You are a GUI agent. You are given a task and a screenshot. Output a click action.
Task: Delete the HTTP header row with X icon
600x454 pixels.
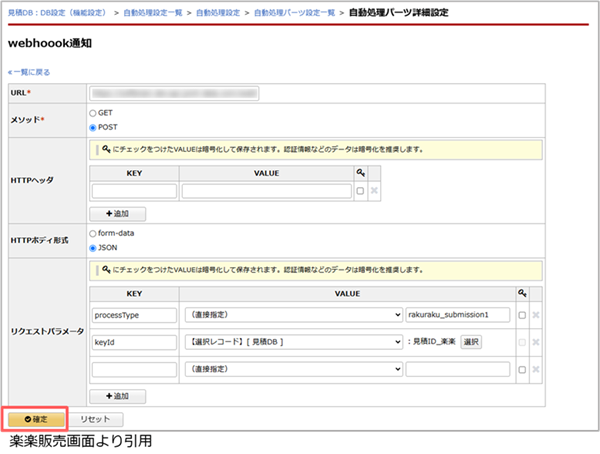pyautogui.click(x=374, y=191)
